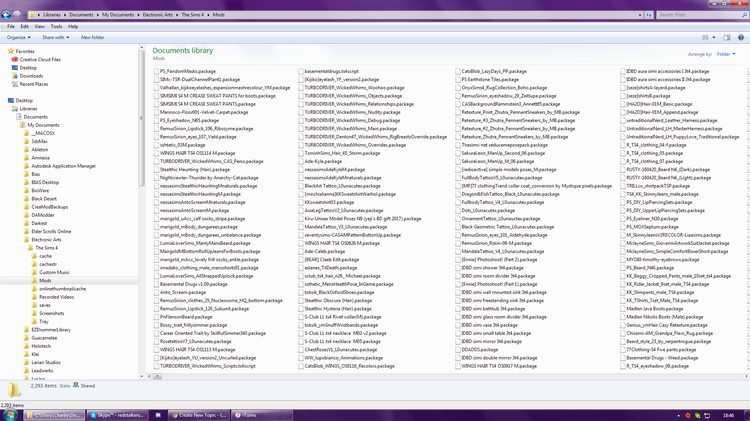This screenshot has width=750, height=421.
Task: Click the folder icon next to Screenshots
Action: tap(34, 313)
